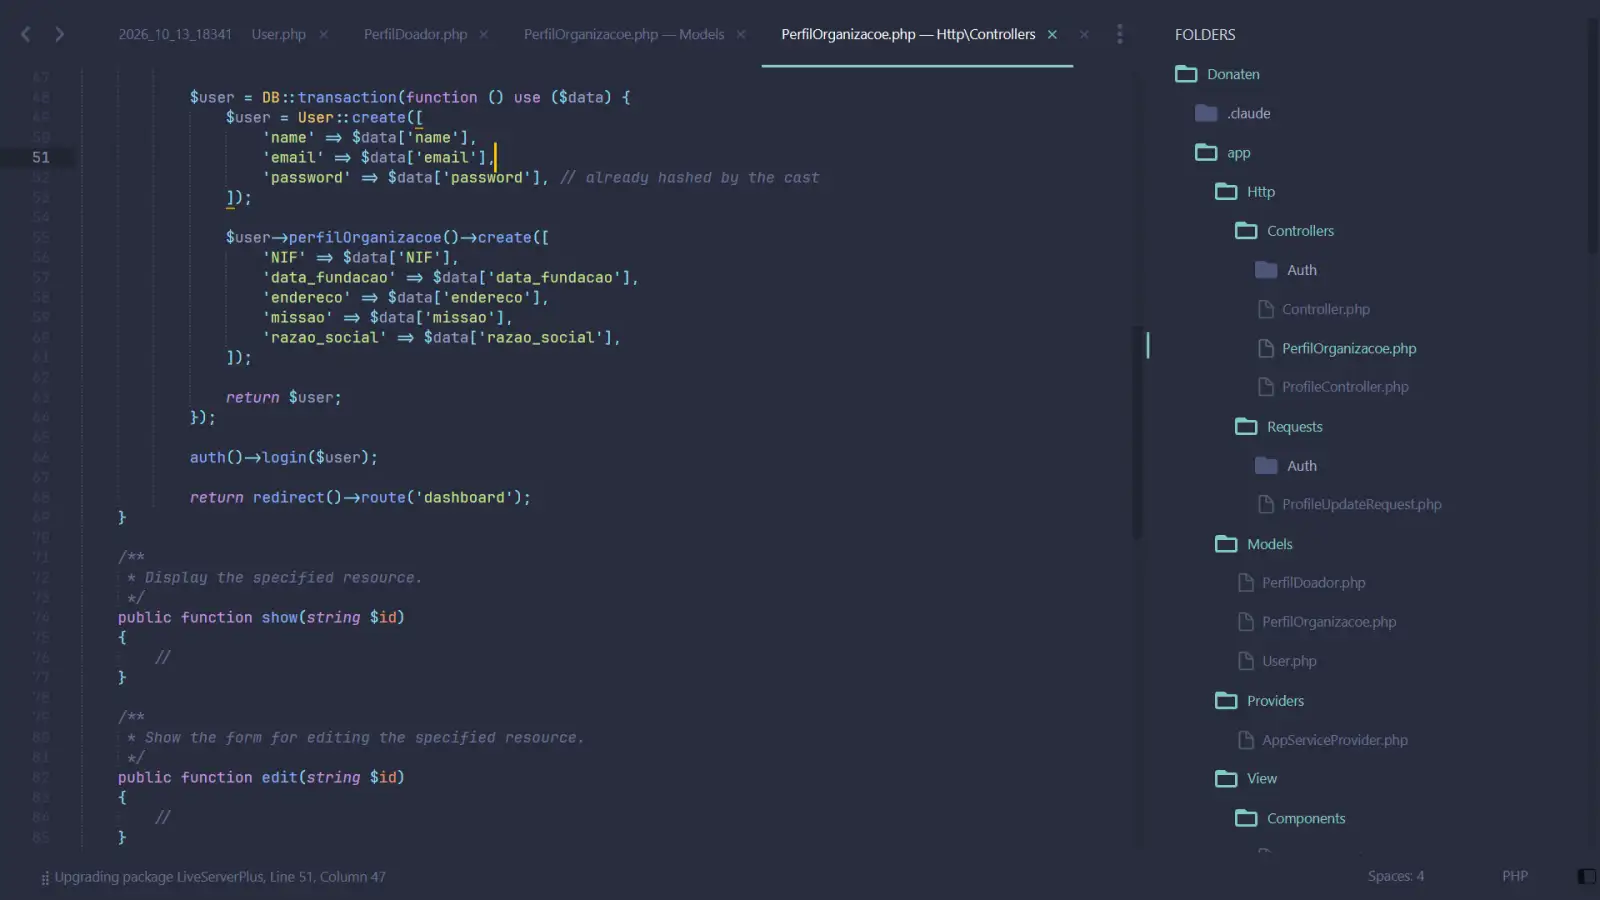Switch to PerfilOrganizacoe.php — Models tab
The height and width of the screenshot is (900, 1600).
click(x=624, y=34)
